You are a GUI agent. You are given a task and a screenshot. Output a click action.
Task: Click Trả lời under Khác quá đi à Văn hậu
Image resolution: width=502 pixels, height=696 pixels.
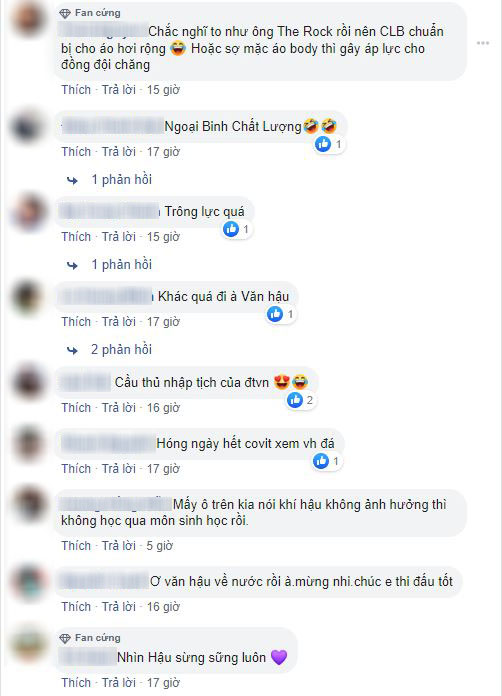(x=119, y=322)
